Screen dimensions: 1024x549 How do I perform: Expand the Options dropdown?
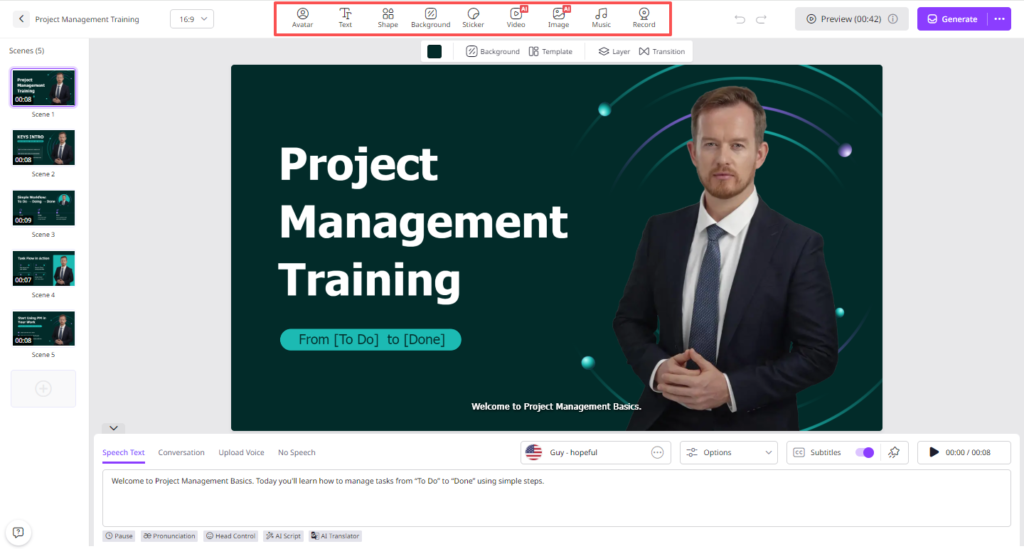coord(729,452)
